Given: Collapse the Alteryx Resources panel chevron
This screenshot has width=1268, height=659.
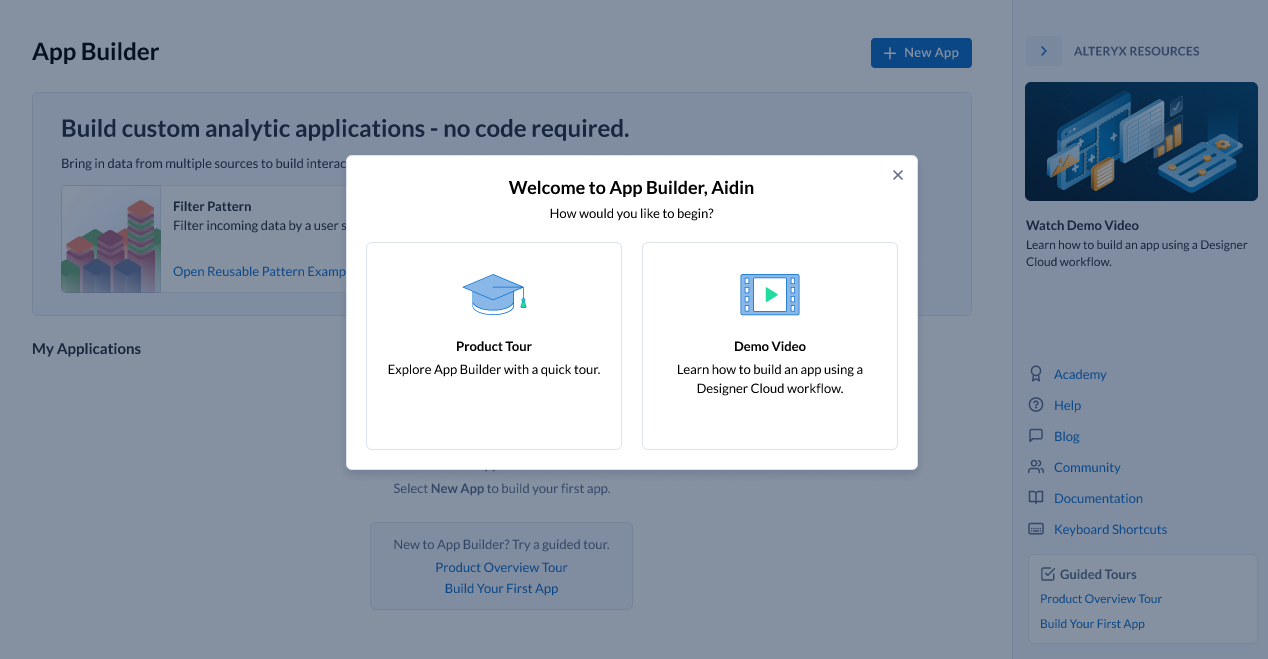Looking at the screenshot, I should pos(1043,51).
